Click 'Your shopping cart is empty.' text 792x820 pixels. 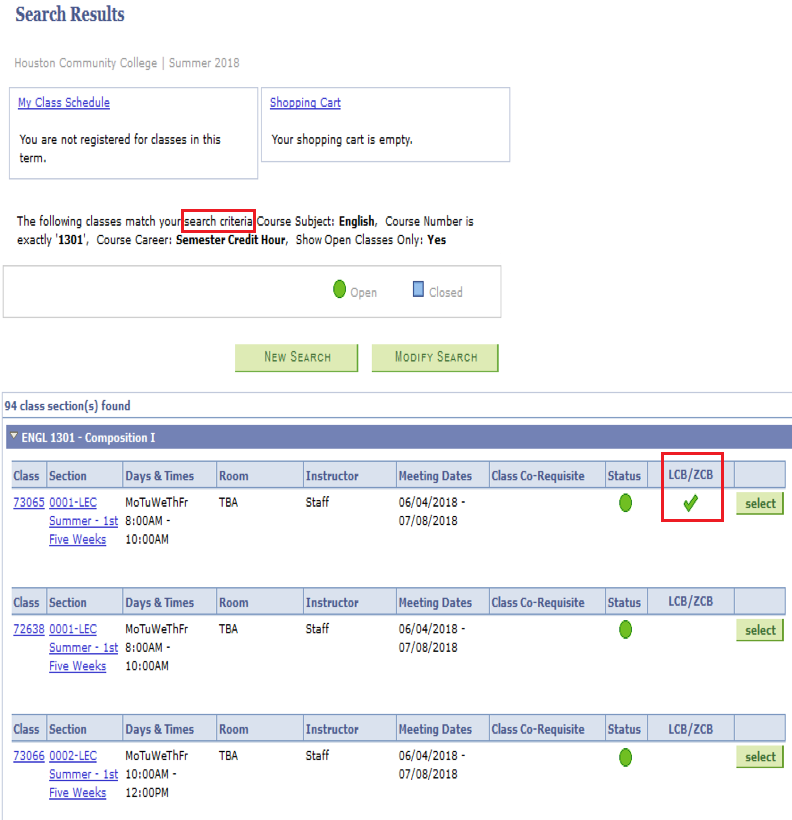click(342, 140)
